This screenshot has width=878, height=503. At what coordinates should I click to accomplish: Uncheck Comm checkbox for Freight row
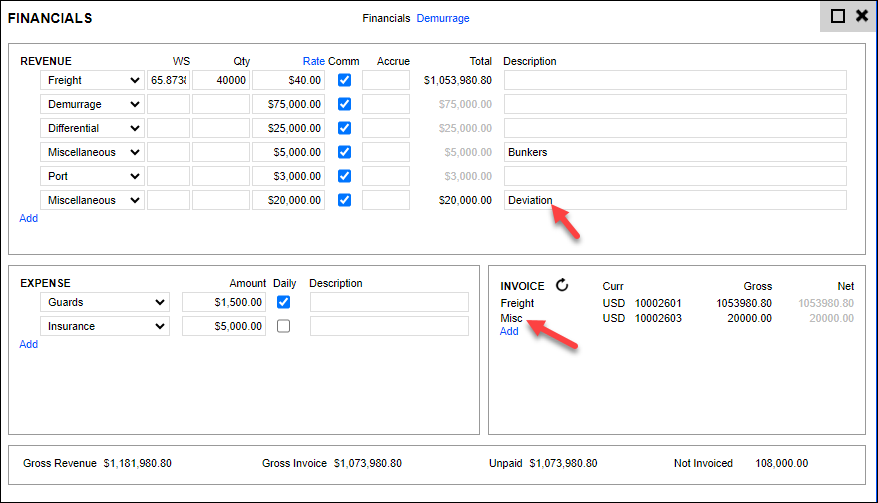[x=344, y=80]
